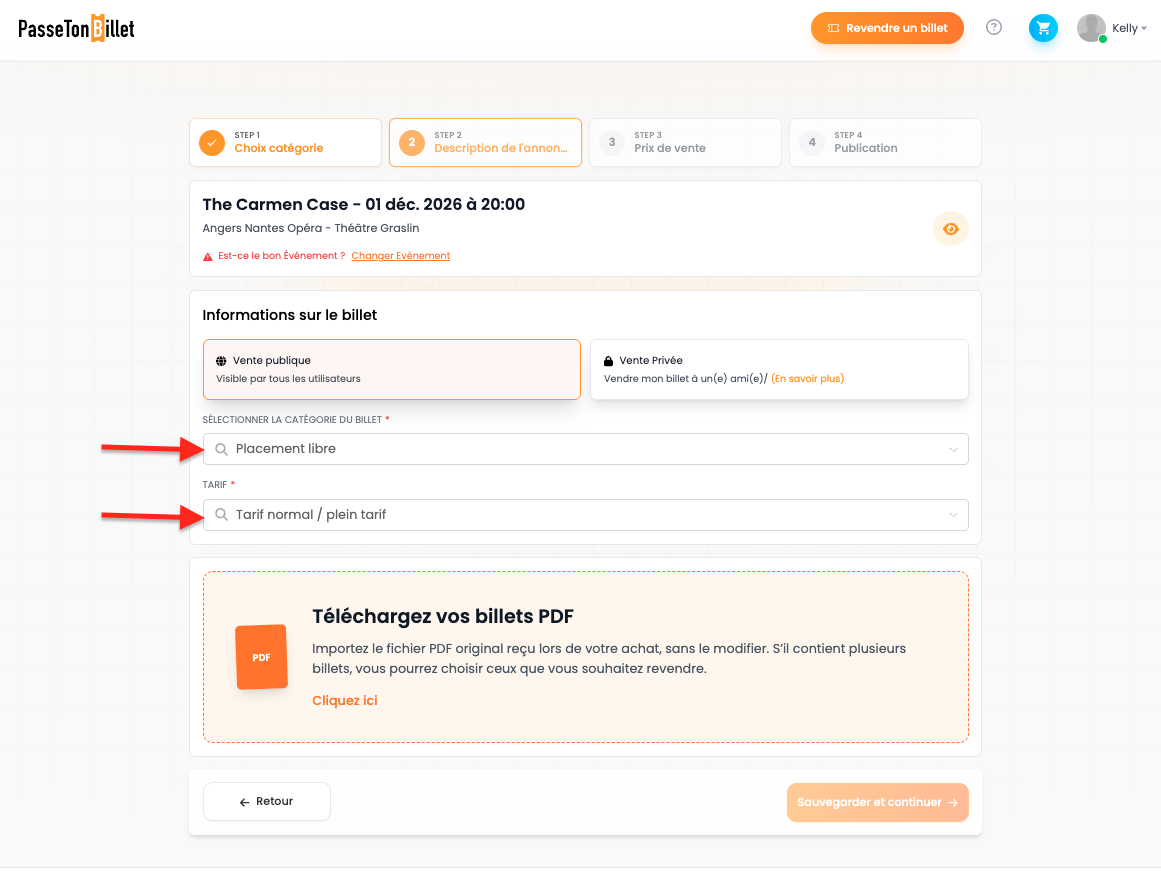
Task: Go to Step 4 Publication tab
Action: [x=885, y=142]
